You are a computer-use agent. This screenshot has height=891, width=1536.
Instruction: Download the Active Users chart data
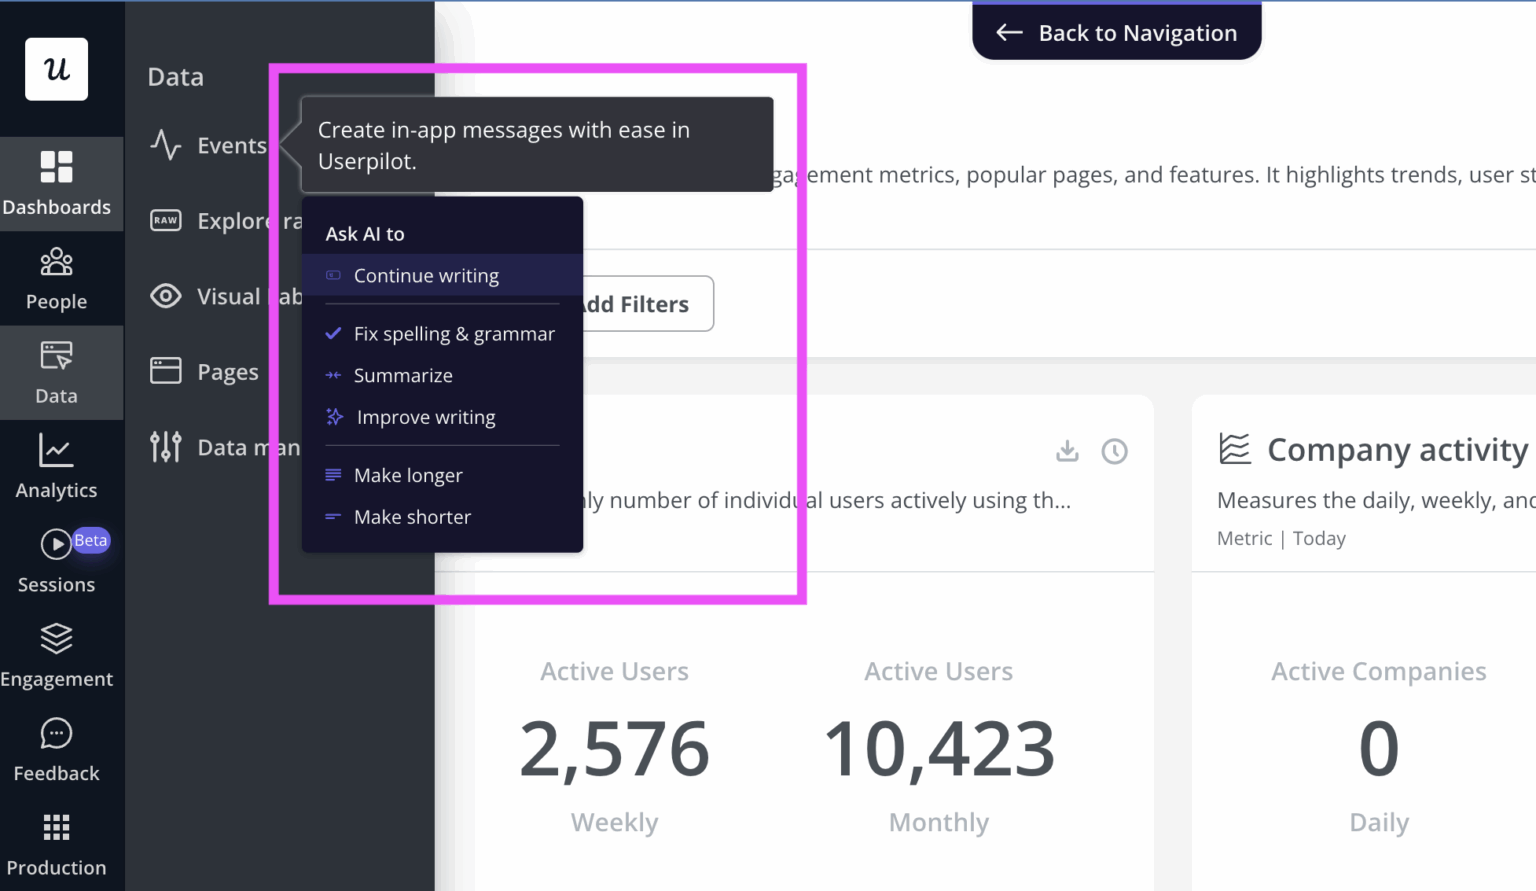point(1066,451)
